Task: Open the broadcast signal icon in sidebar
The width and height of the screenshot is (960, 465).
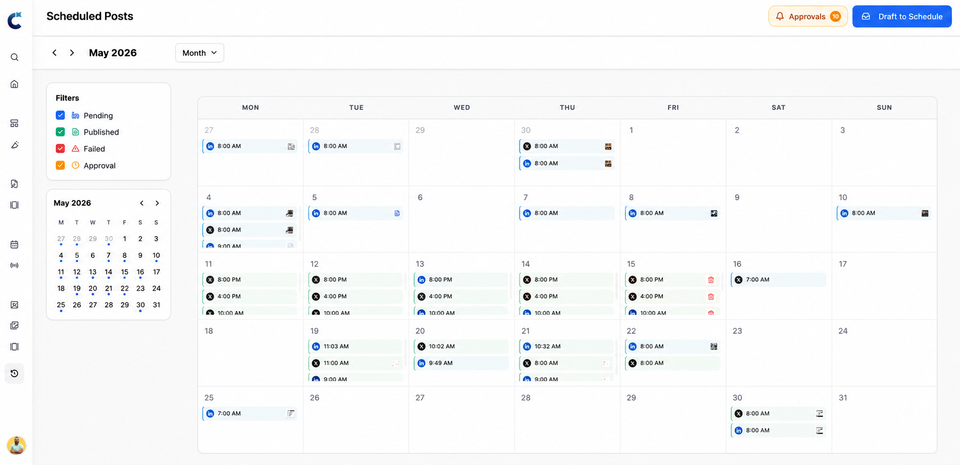Action: click(x=14, y=266)
